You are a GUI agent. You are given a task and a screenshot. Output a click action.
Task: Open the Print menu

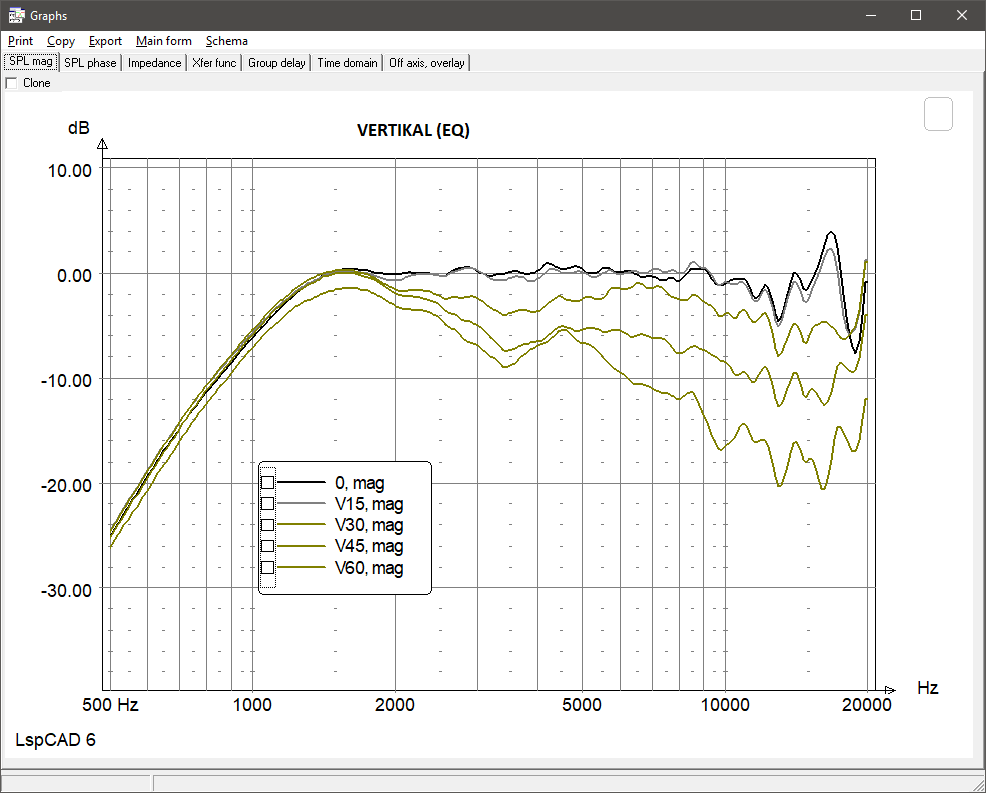click(20, 41)
